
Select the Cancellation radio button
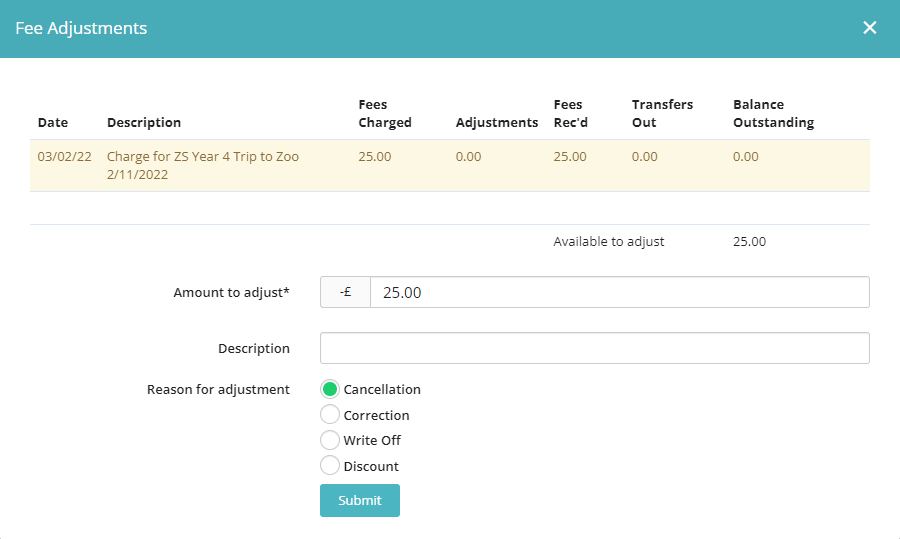[x=330, y=389]
